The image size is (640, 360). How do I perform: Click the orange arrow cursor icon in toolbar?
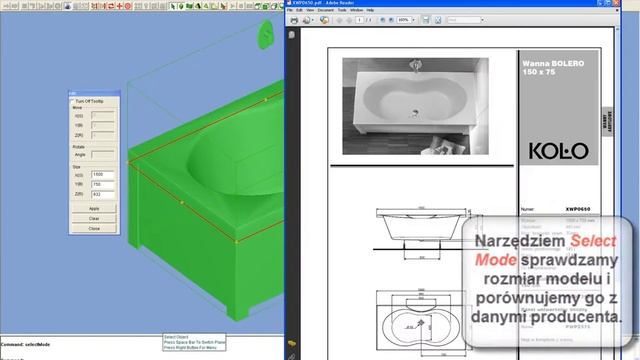click(x=223, y=6)
